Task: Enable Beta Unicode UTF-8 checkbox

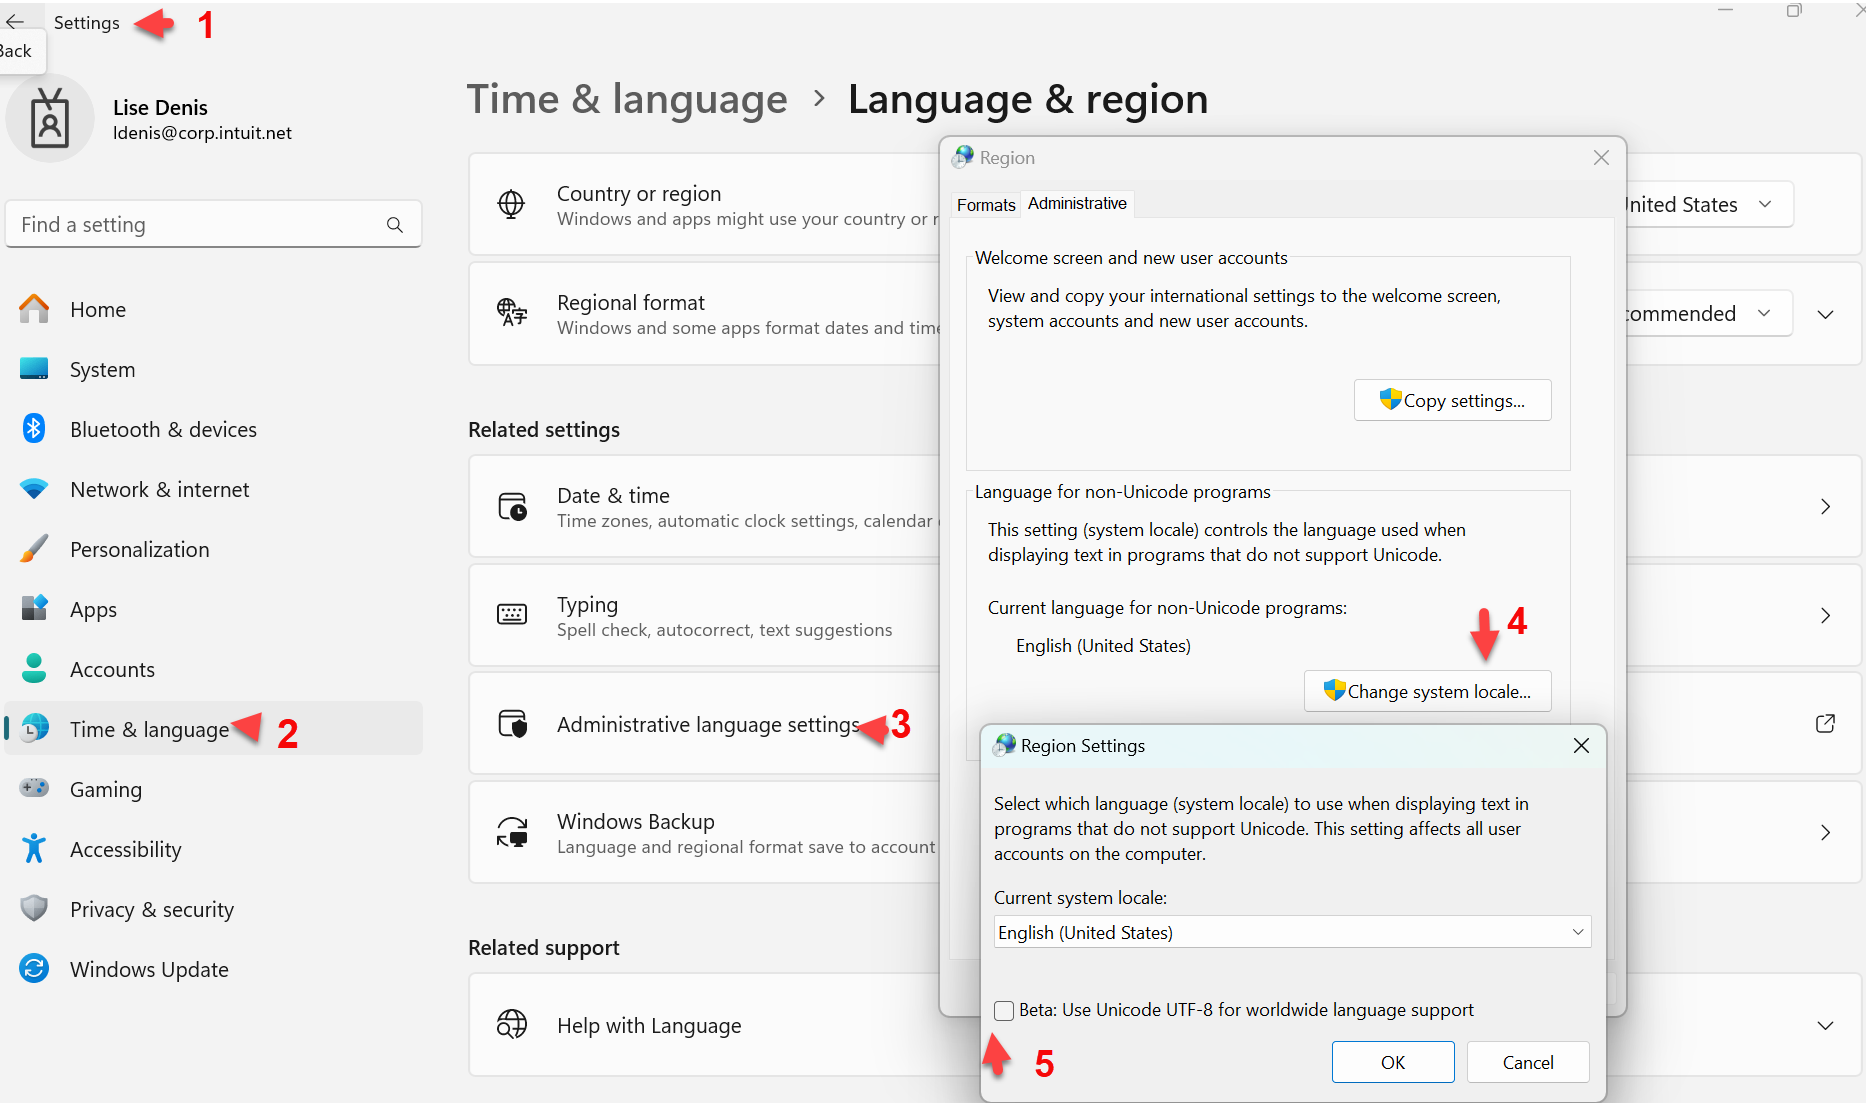Action: [x=1004, y=1010]
